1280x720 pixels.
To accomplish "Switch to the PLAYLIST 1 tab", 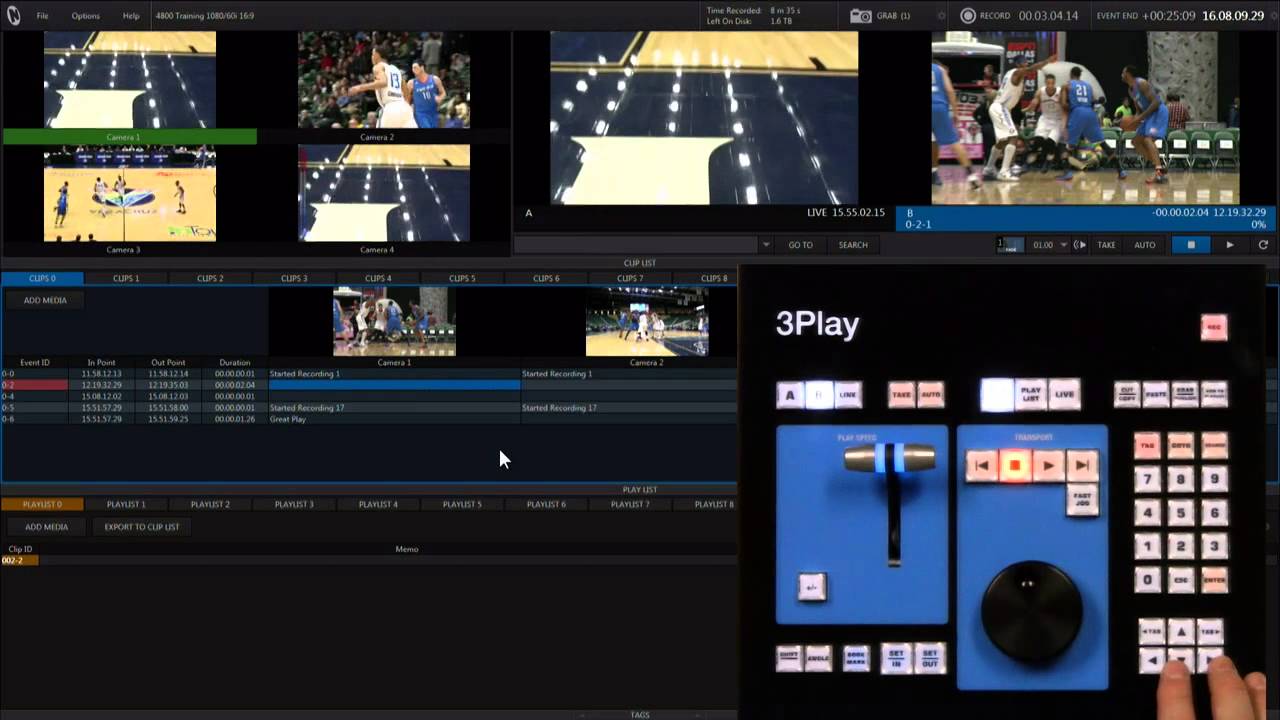I will click(x=126, y=504).
